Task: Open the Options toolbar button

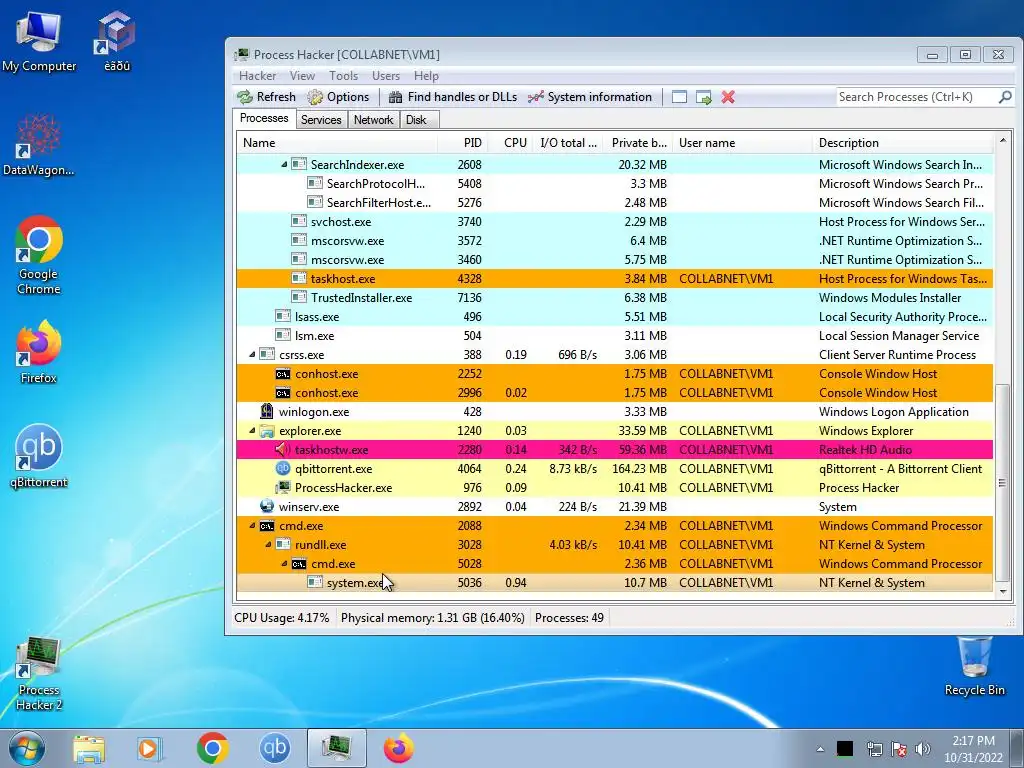Action: 338,97
